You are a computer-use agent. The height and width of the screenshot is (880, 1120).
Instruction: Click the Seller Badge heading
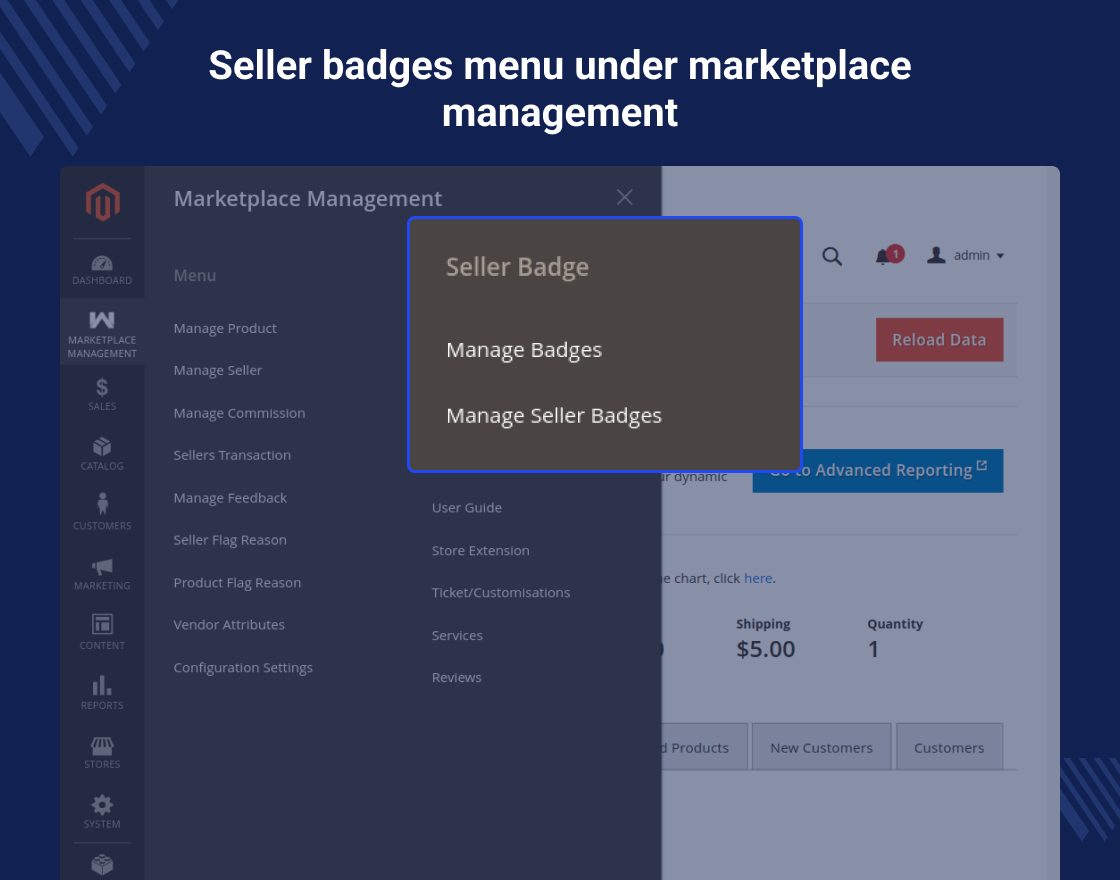coord(518,267)
